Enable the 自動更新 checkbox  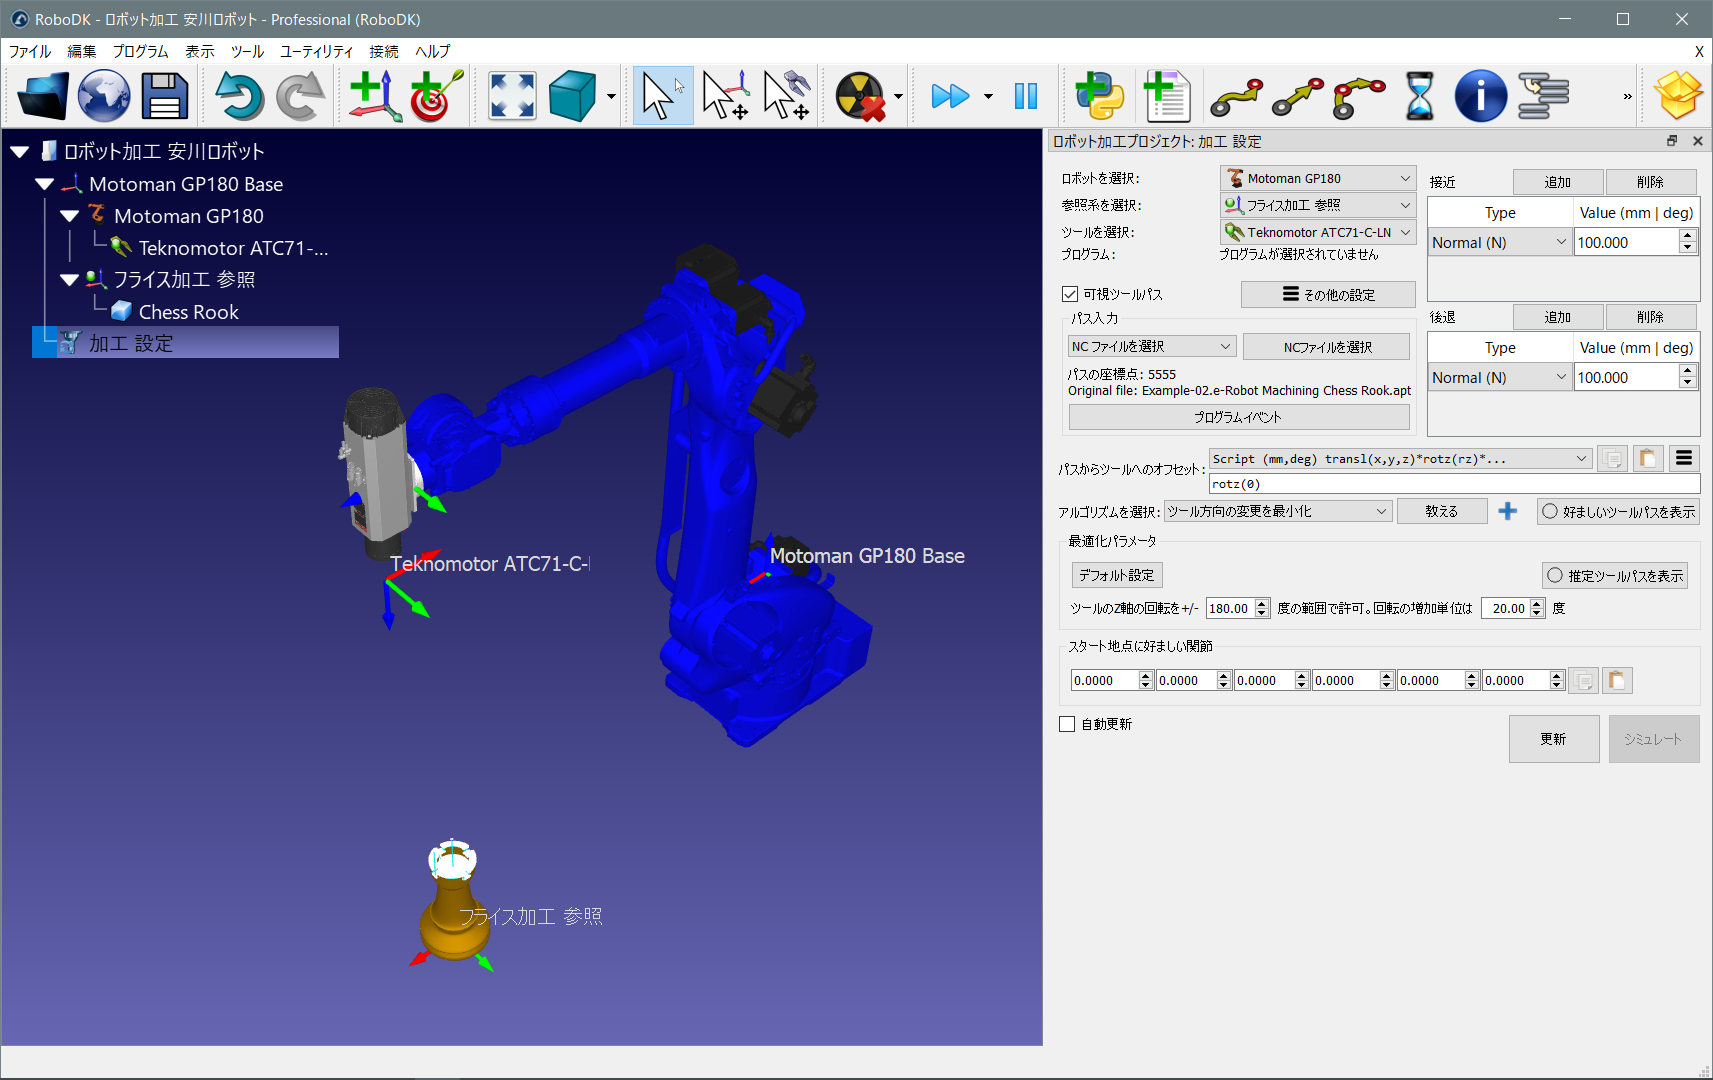point(1067,724)
